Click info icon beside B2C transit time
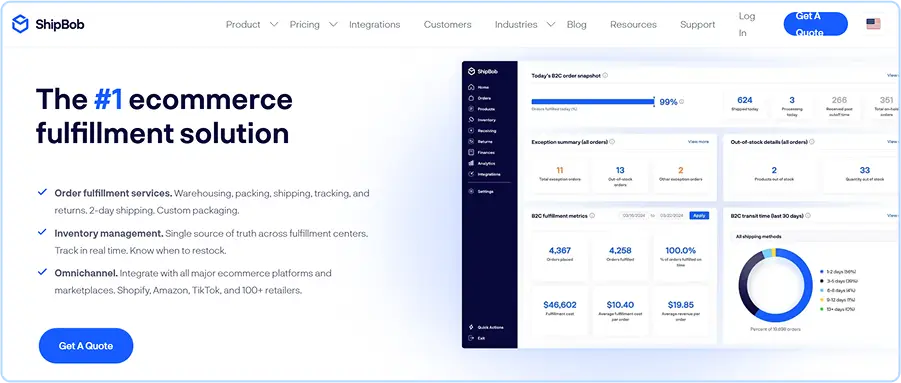Screen dimensions: 901x383 click(808, 216)
